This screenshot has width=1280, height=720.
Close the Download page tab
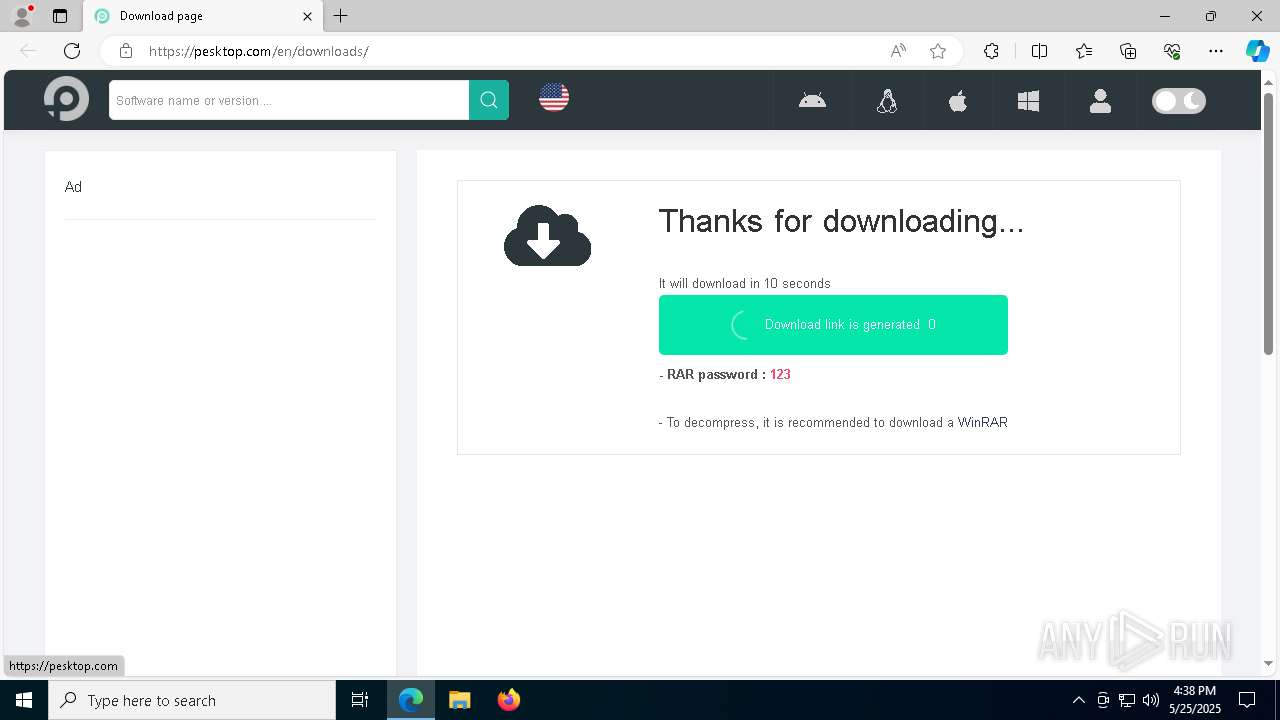coord(307,16)
